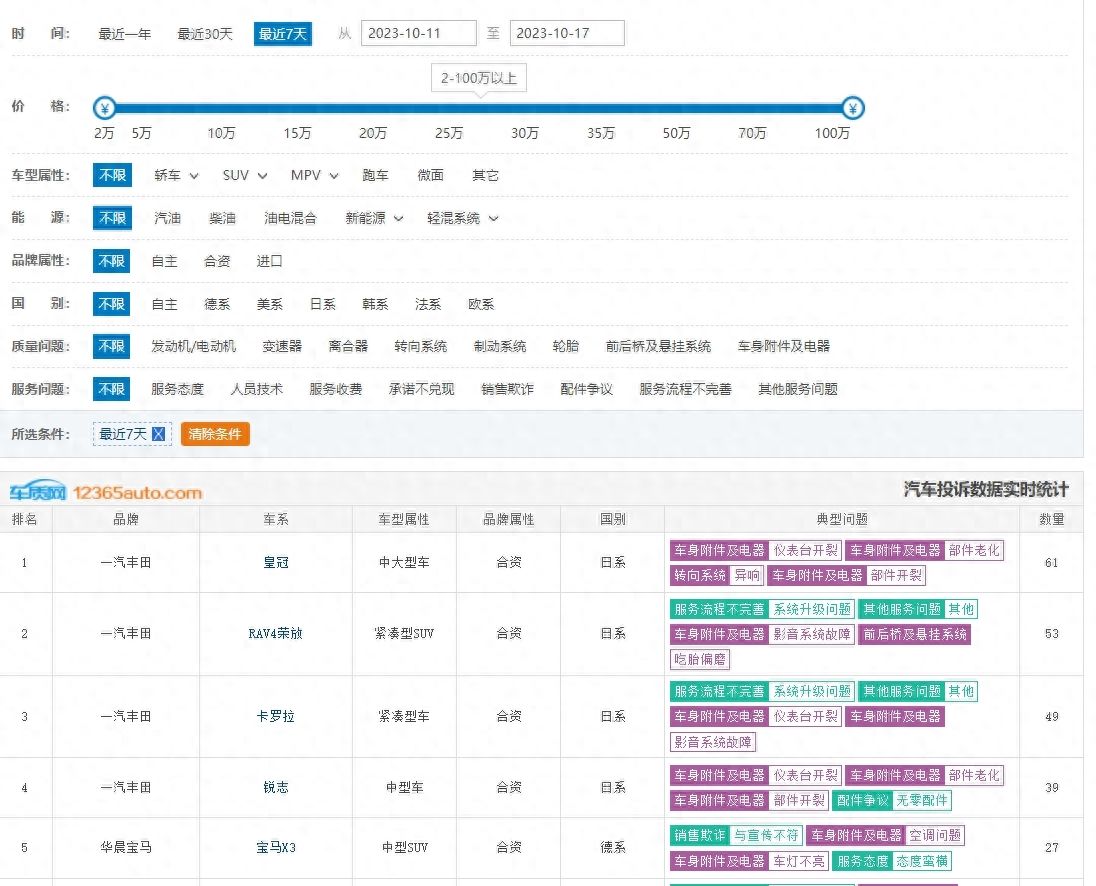
Task: Click the end date field 2023-10-17
Action: 567,33
